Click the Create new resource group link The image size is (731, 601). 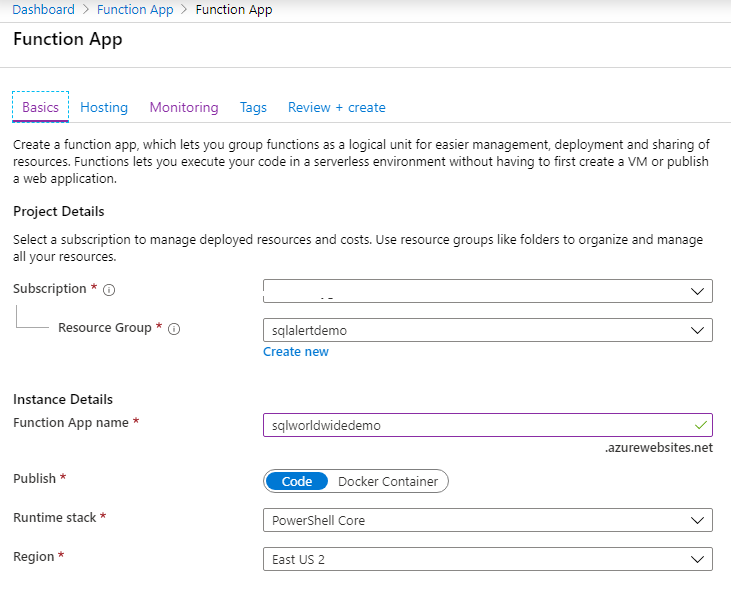(x=296, y=352)
